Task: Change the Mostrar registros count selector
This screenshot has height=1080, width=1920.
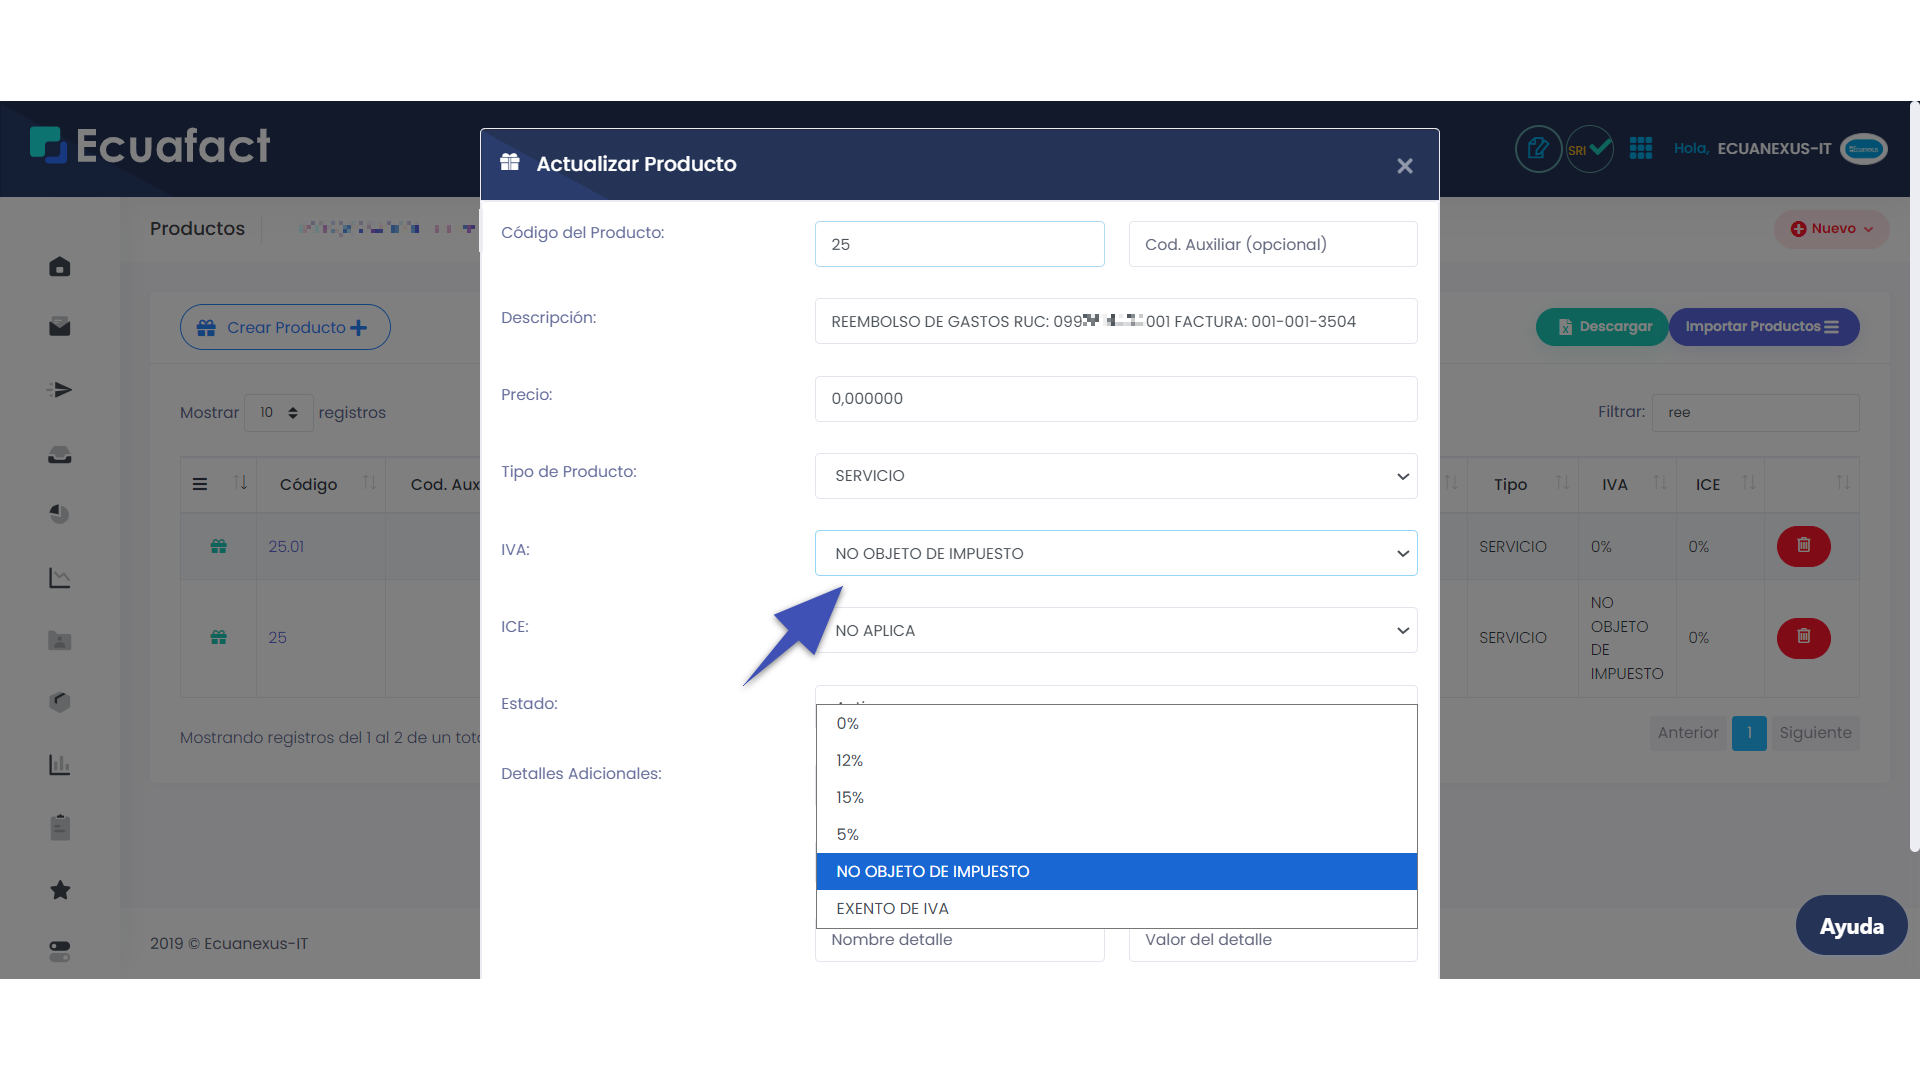Action: click(278, 413)
